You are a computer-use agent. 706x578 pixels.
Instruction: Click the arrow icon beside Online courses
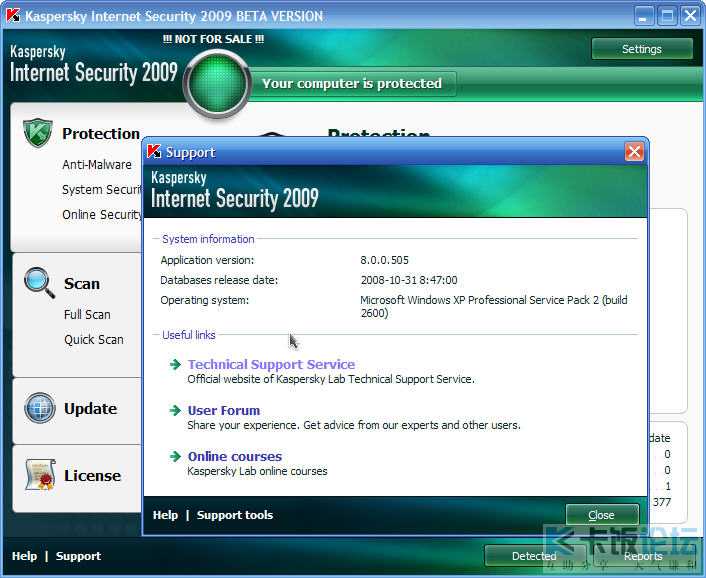[175, 456]
